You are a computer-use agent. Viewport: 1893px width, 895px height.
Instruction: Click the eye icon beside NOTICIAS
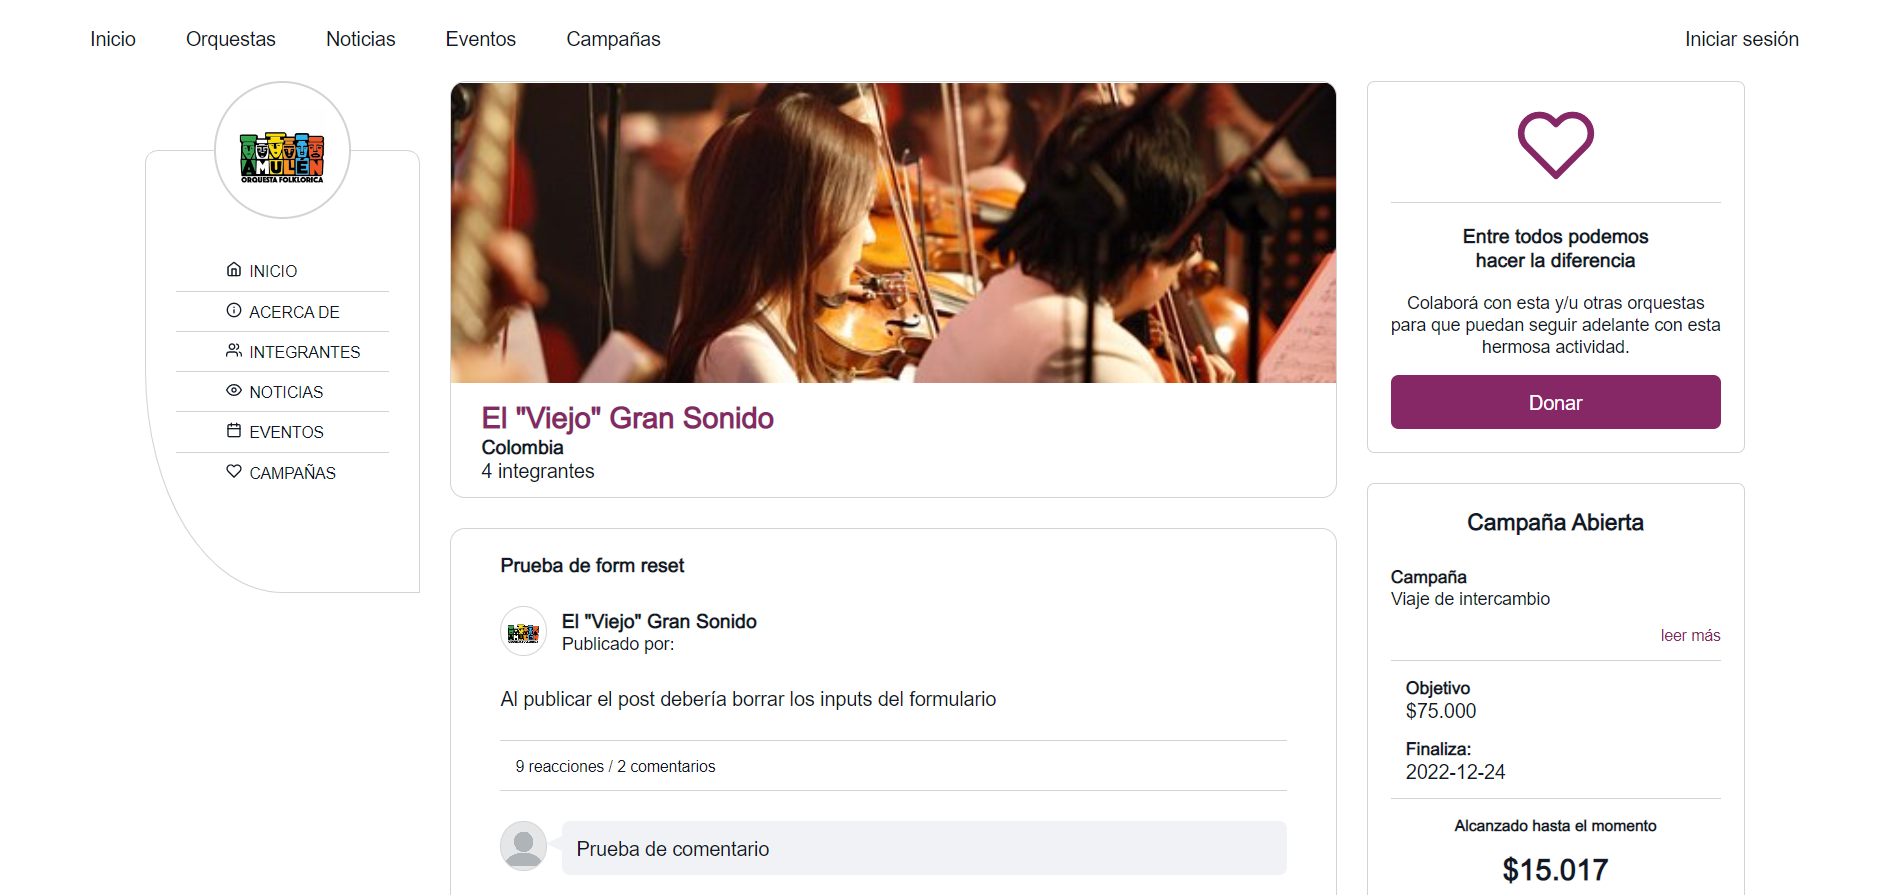[x=234, y=390]
